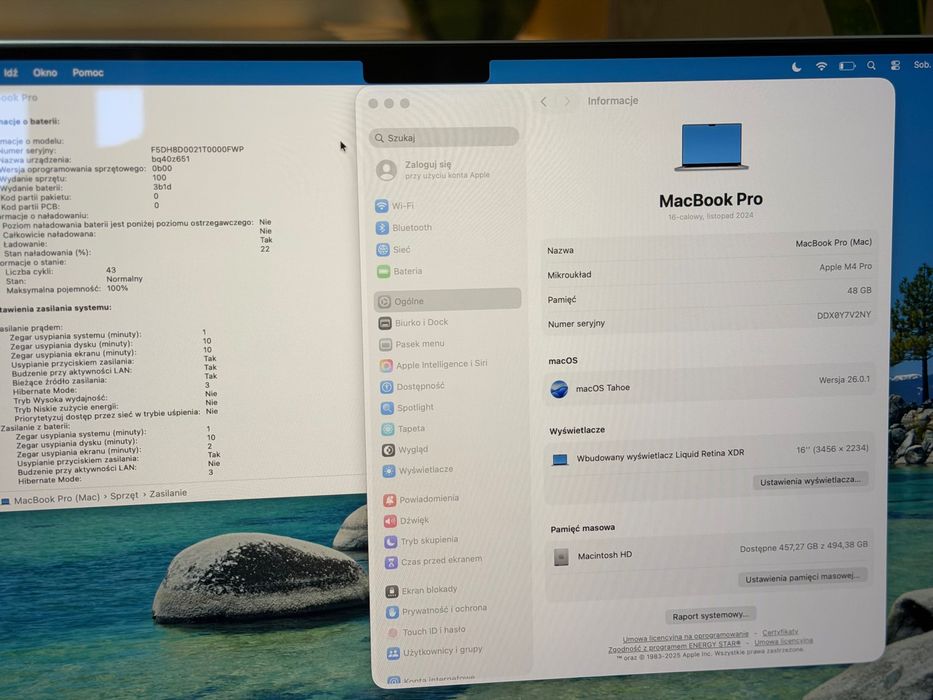Click the forward chevron next to Informacje
This screenshot has width=933, height=700.
(567, 102)
